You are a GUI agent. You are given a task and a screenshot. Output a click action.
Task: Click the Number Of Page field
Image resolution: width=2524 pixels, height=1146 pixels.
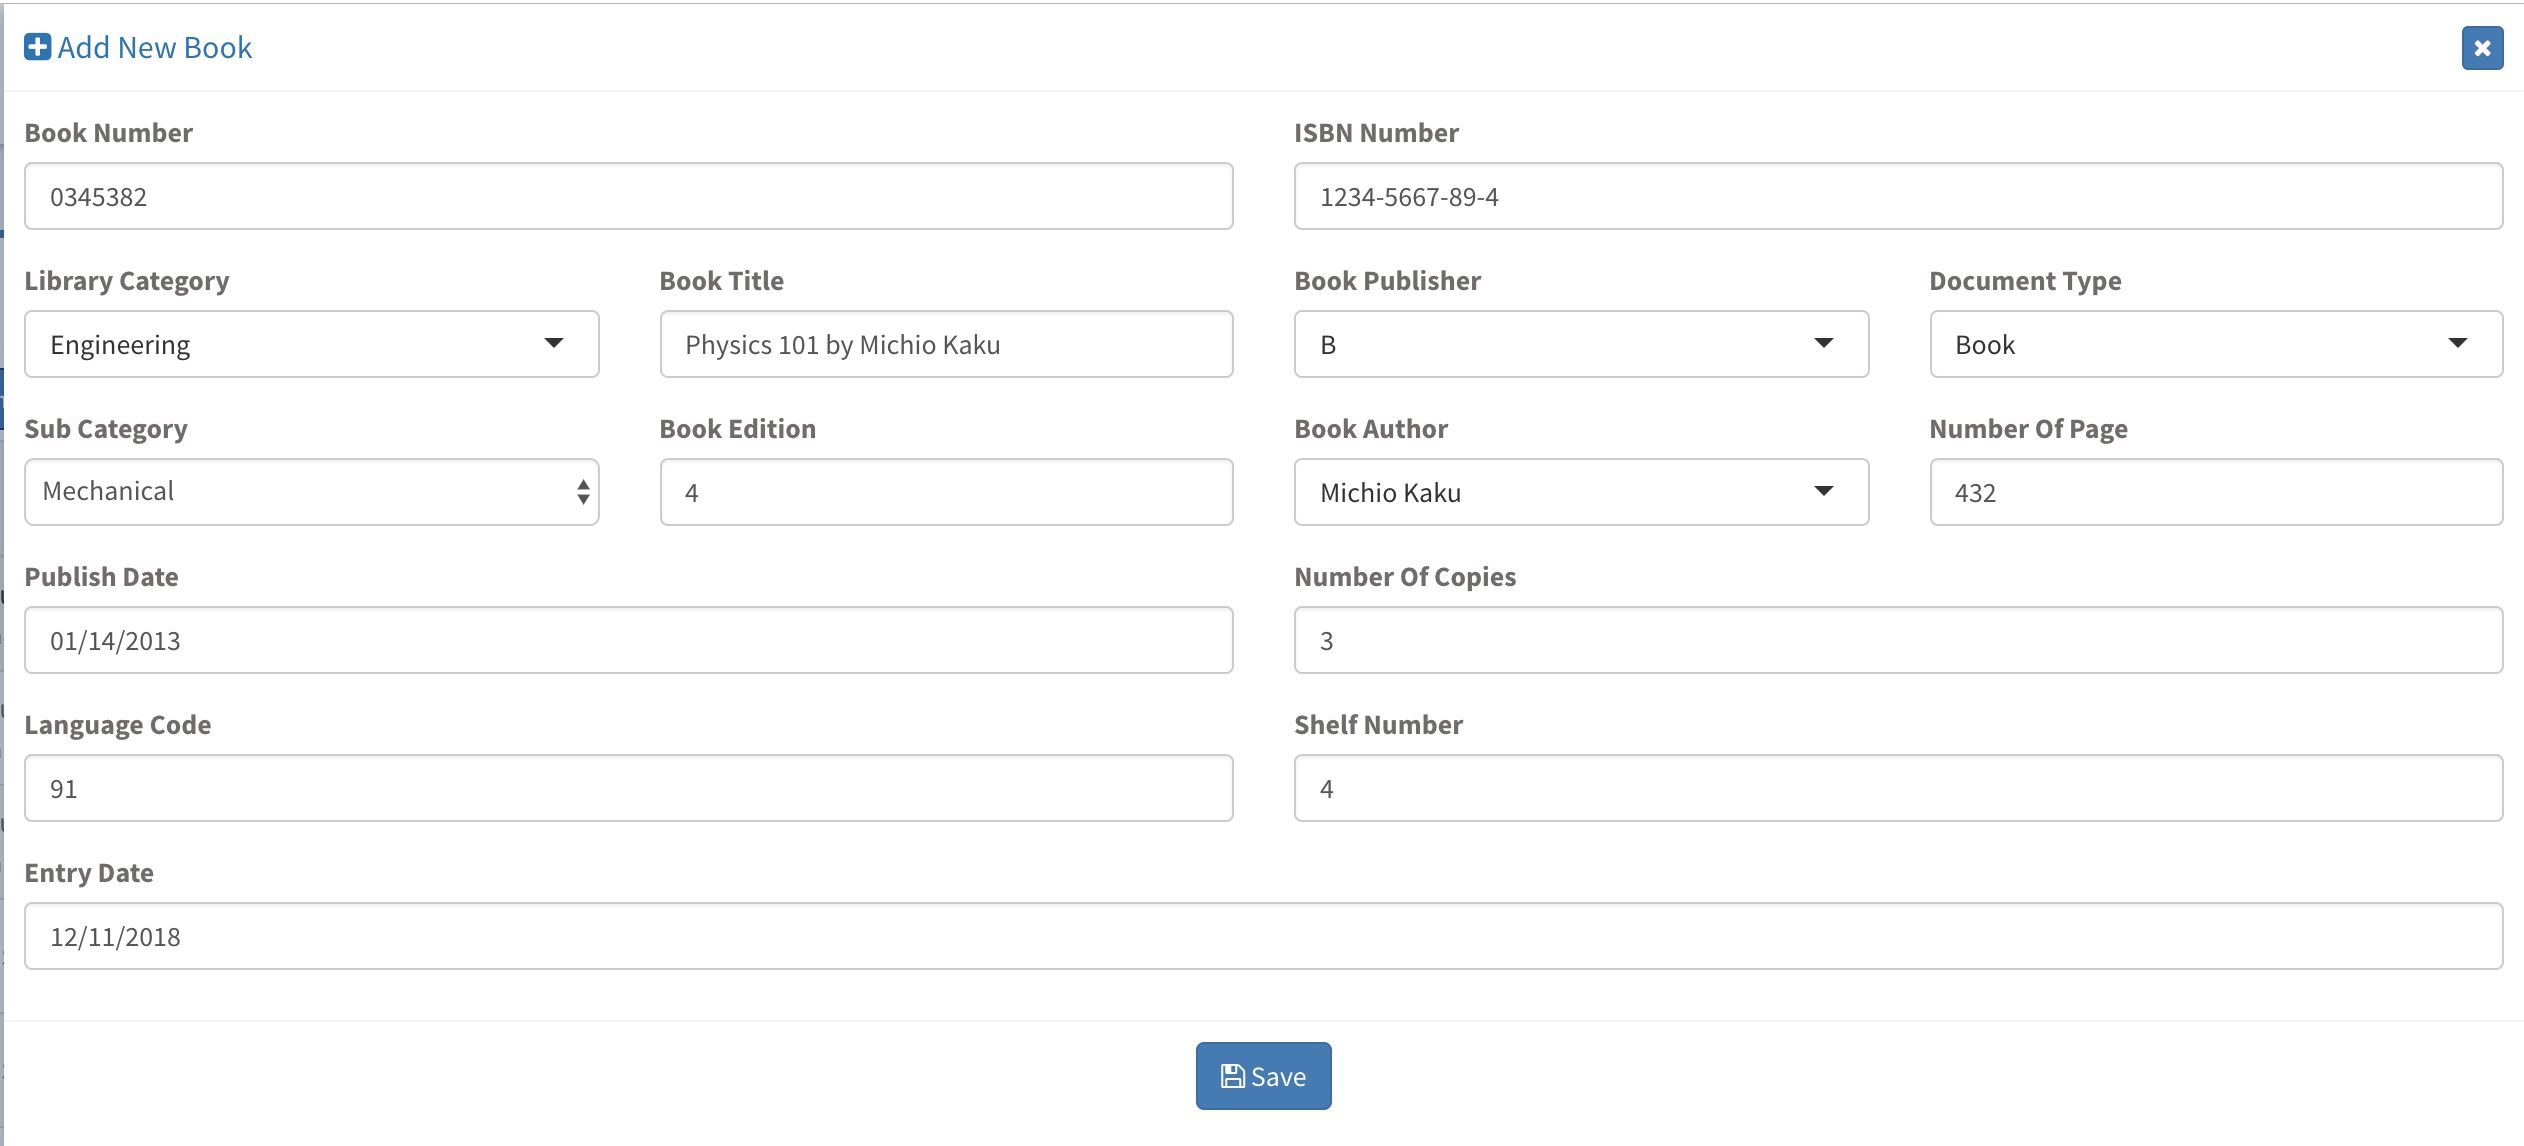coord(2215,492)
